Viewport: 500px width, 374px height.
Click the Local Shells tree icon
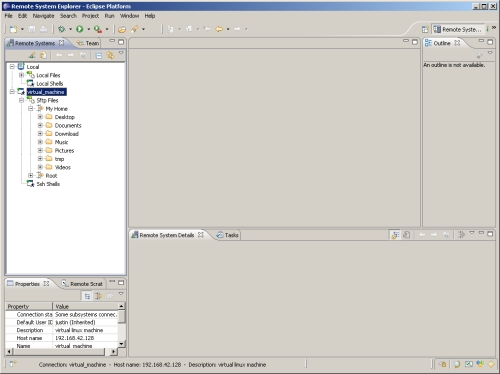(30, 83)
